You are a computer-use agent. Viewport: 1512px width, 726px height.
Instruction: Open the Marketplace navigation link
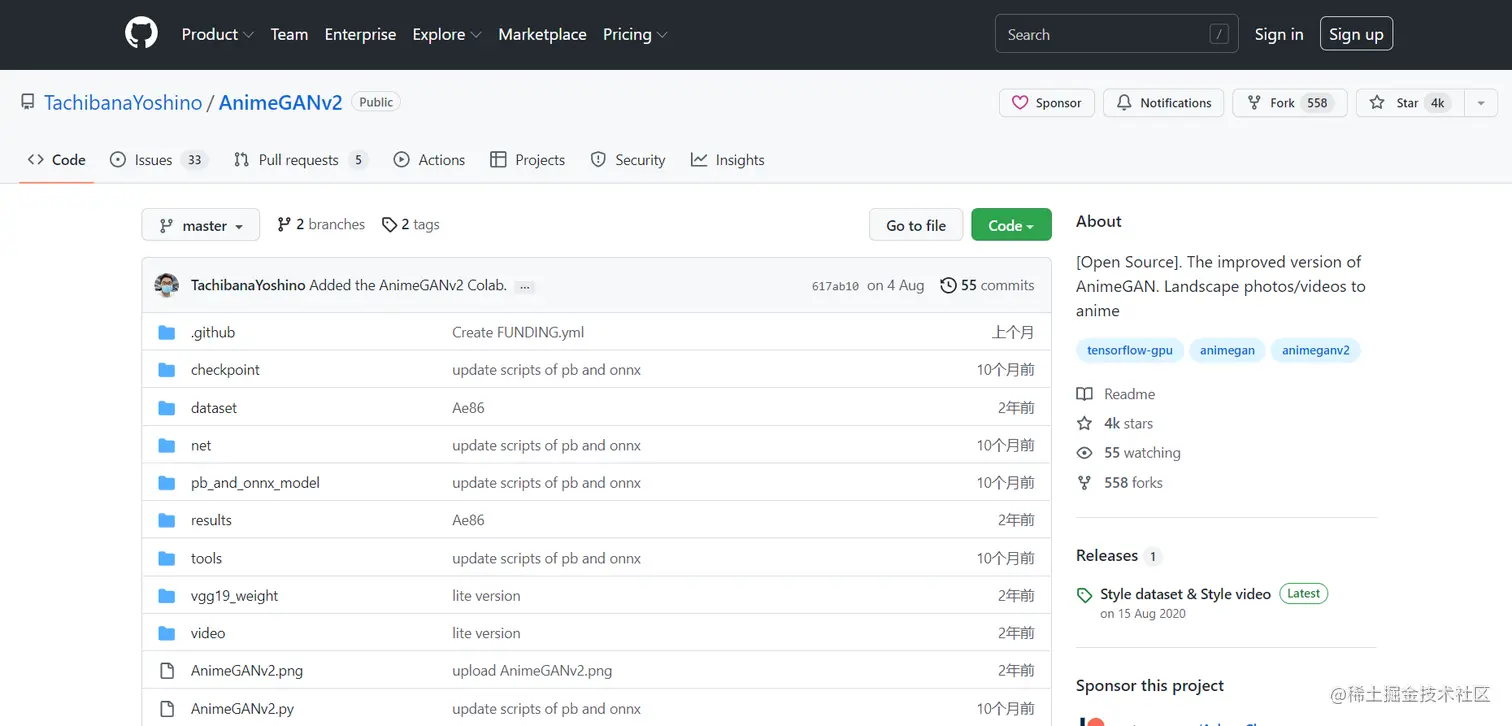(542, 34)
